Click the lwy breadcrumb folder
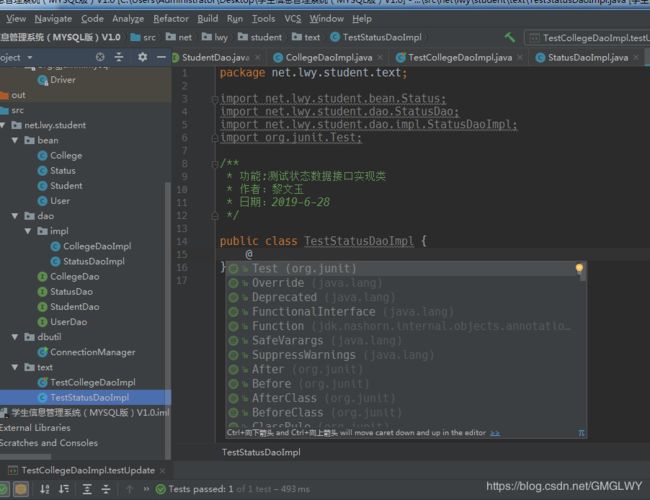 click(215, 37)
